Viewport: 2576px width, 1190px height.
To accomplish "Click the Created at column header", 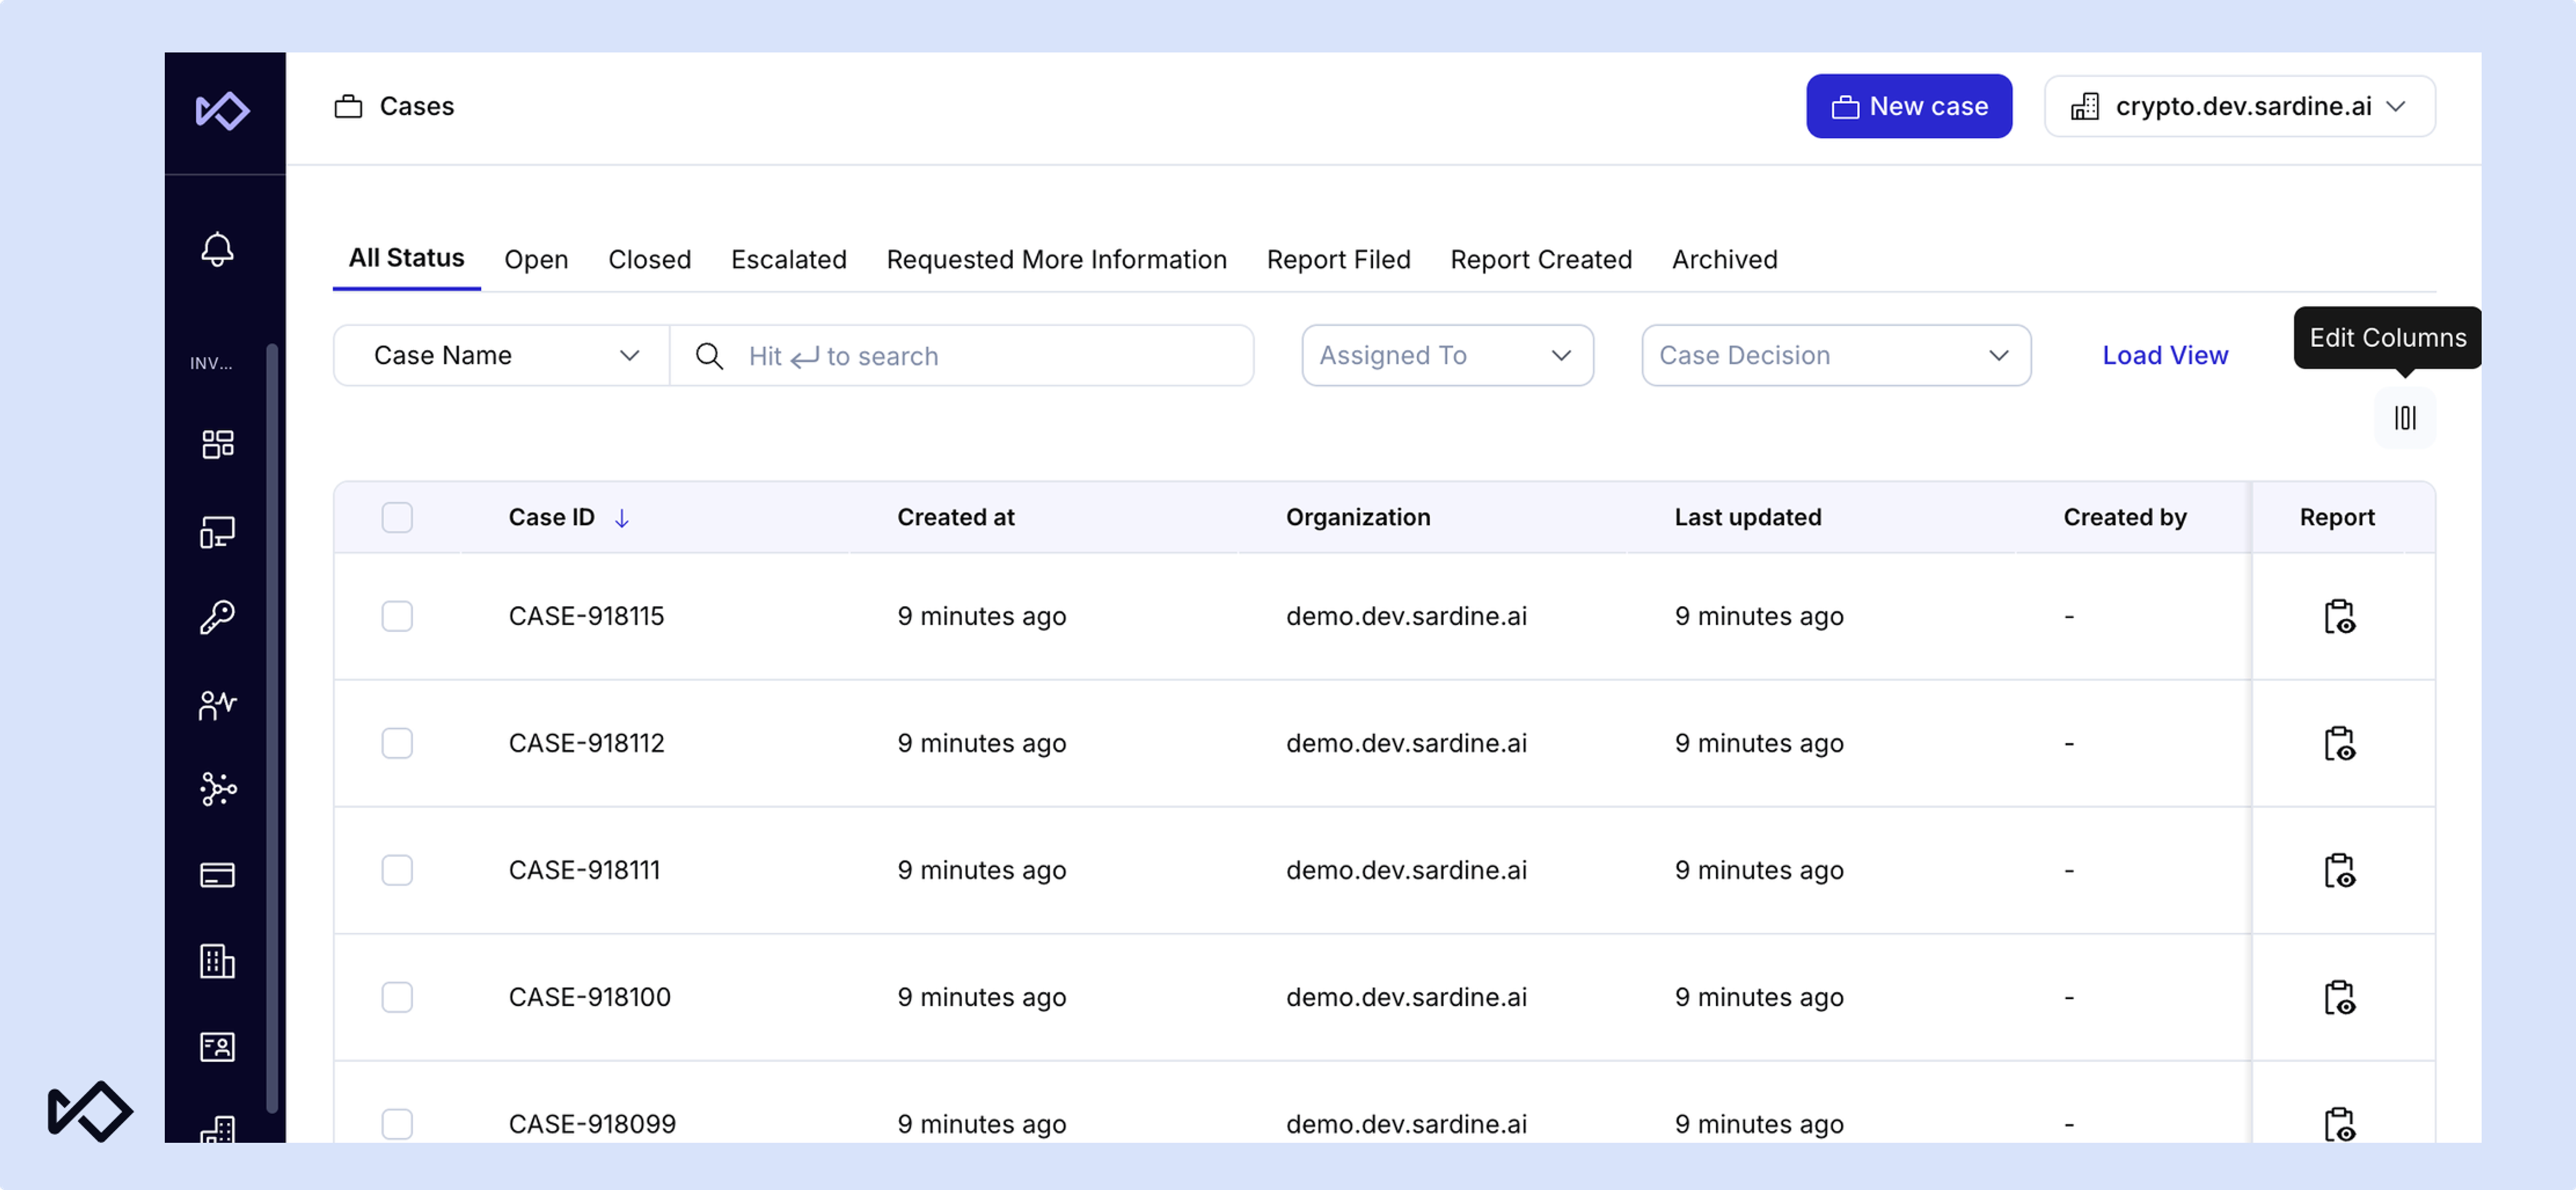I will pos(955,517).
